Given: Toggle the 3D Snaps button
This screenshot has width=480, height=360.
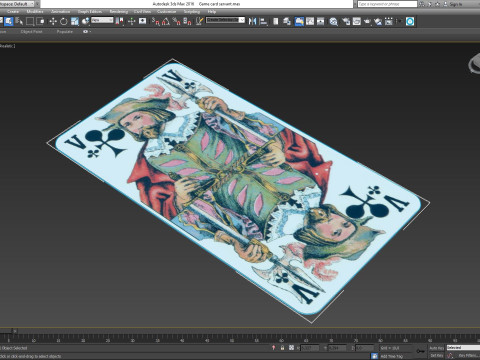Looking at the screenshot, I should point(156,22).
